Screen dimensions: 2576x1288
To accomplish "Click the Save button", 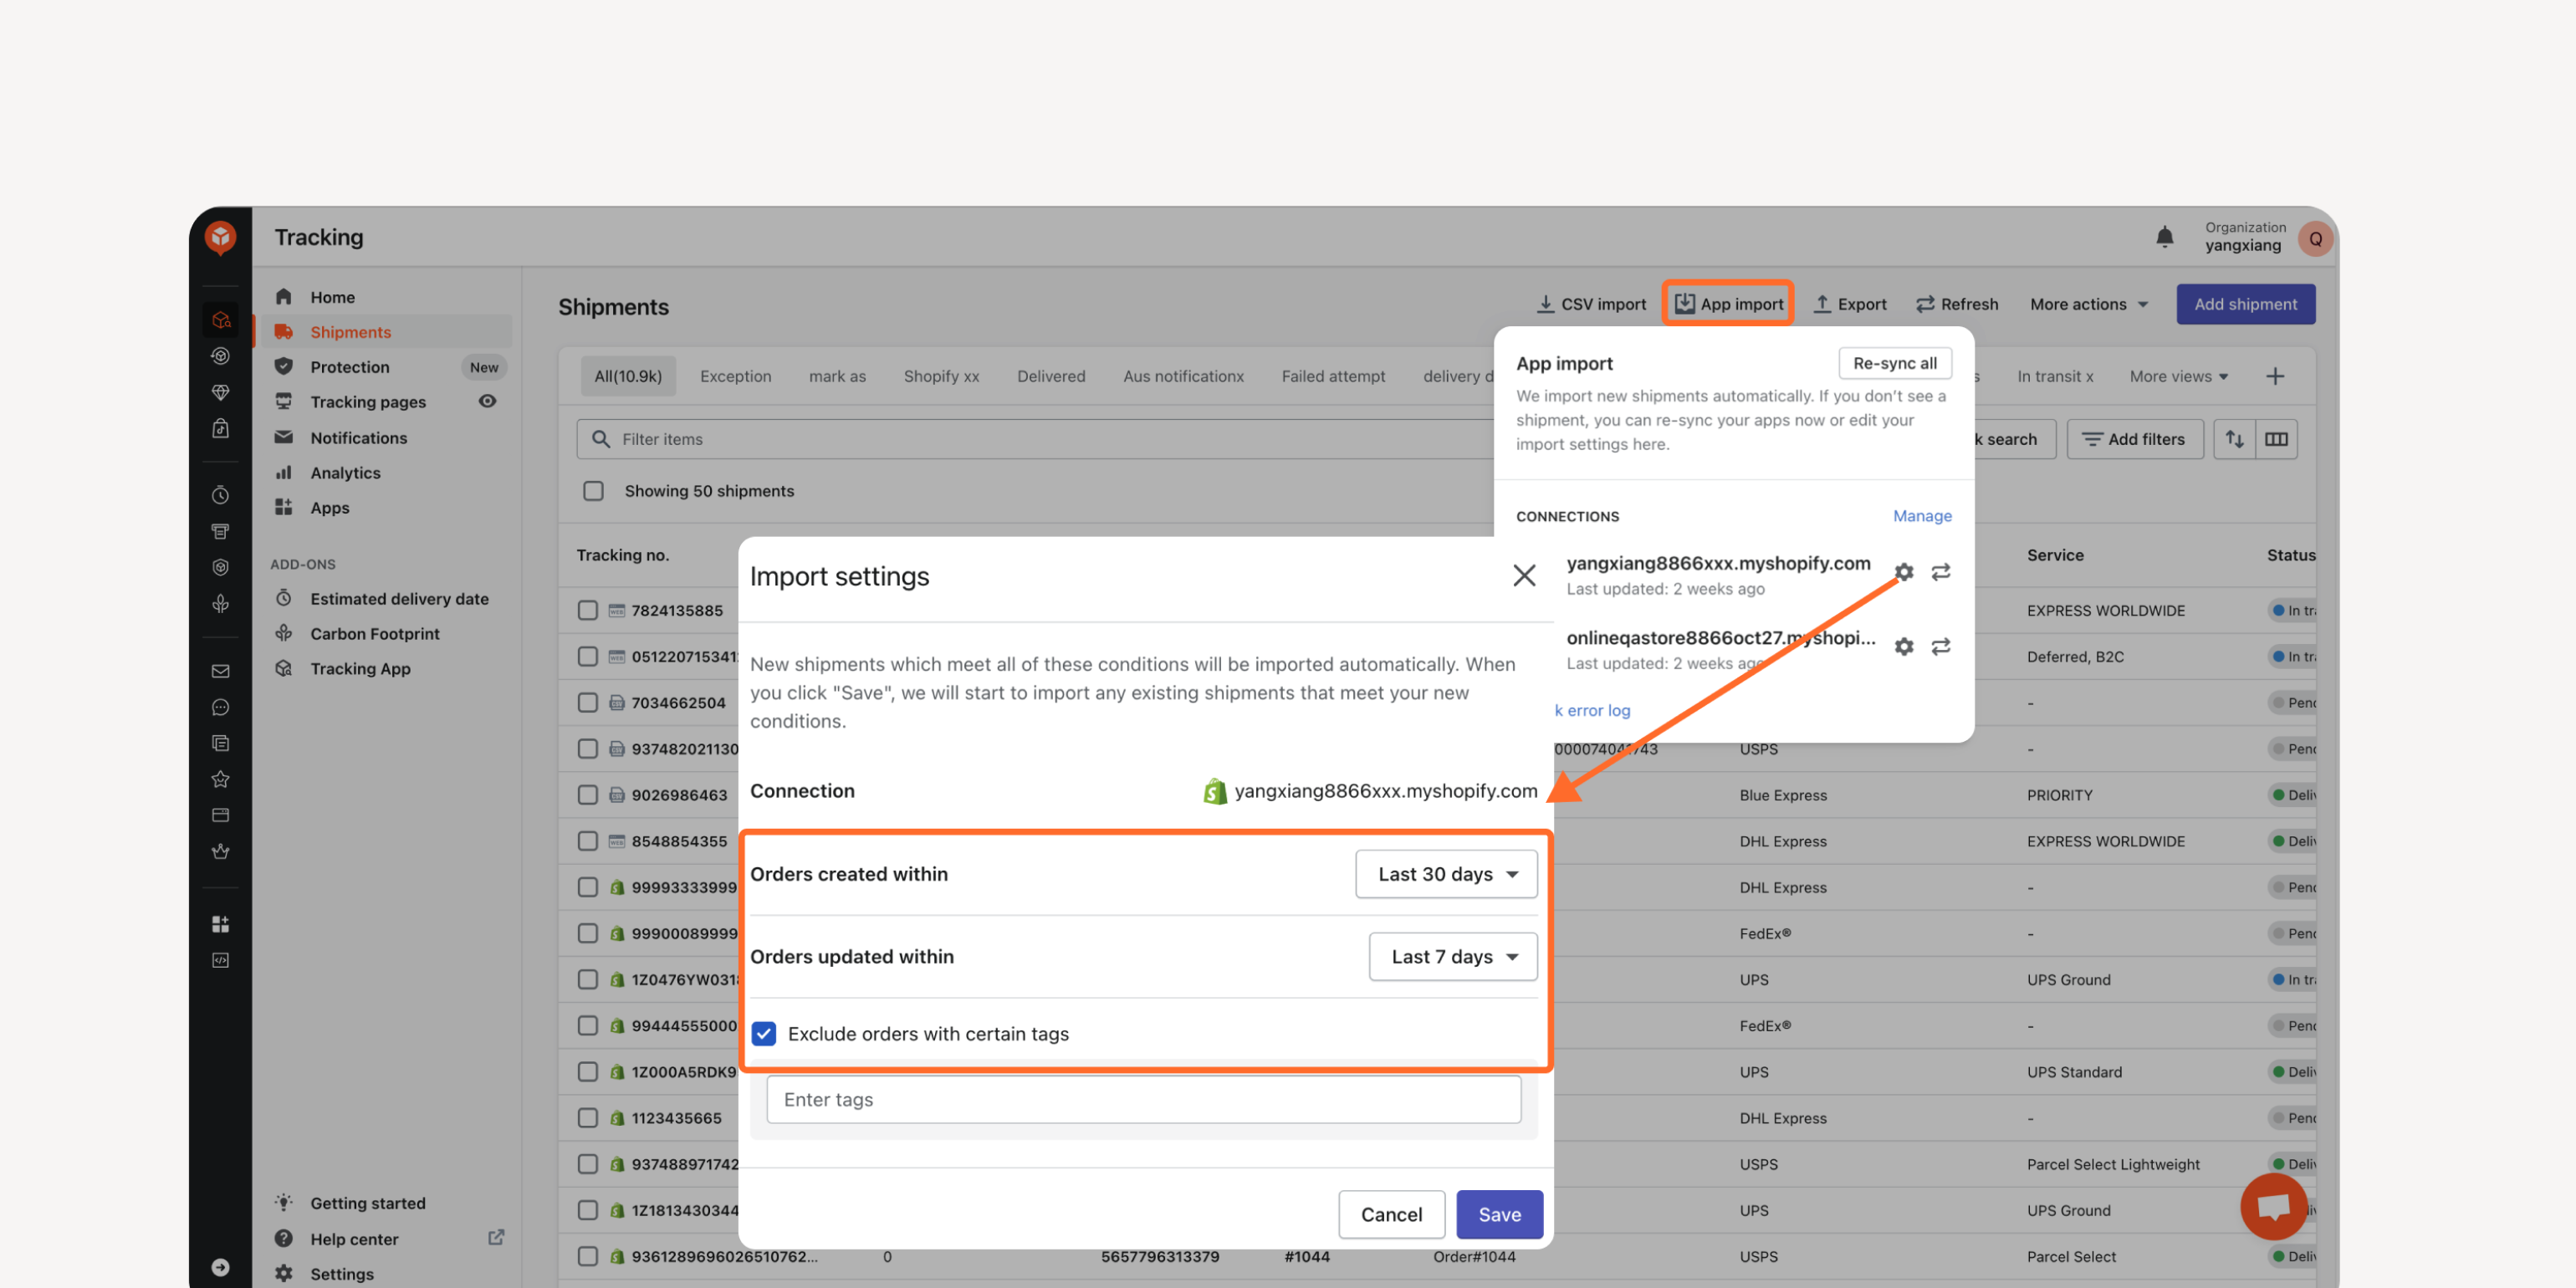I will [x=1499, y=1214].
